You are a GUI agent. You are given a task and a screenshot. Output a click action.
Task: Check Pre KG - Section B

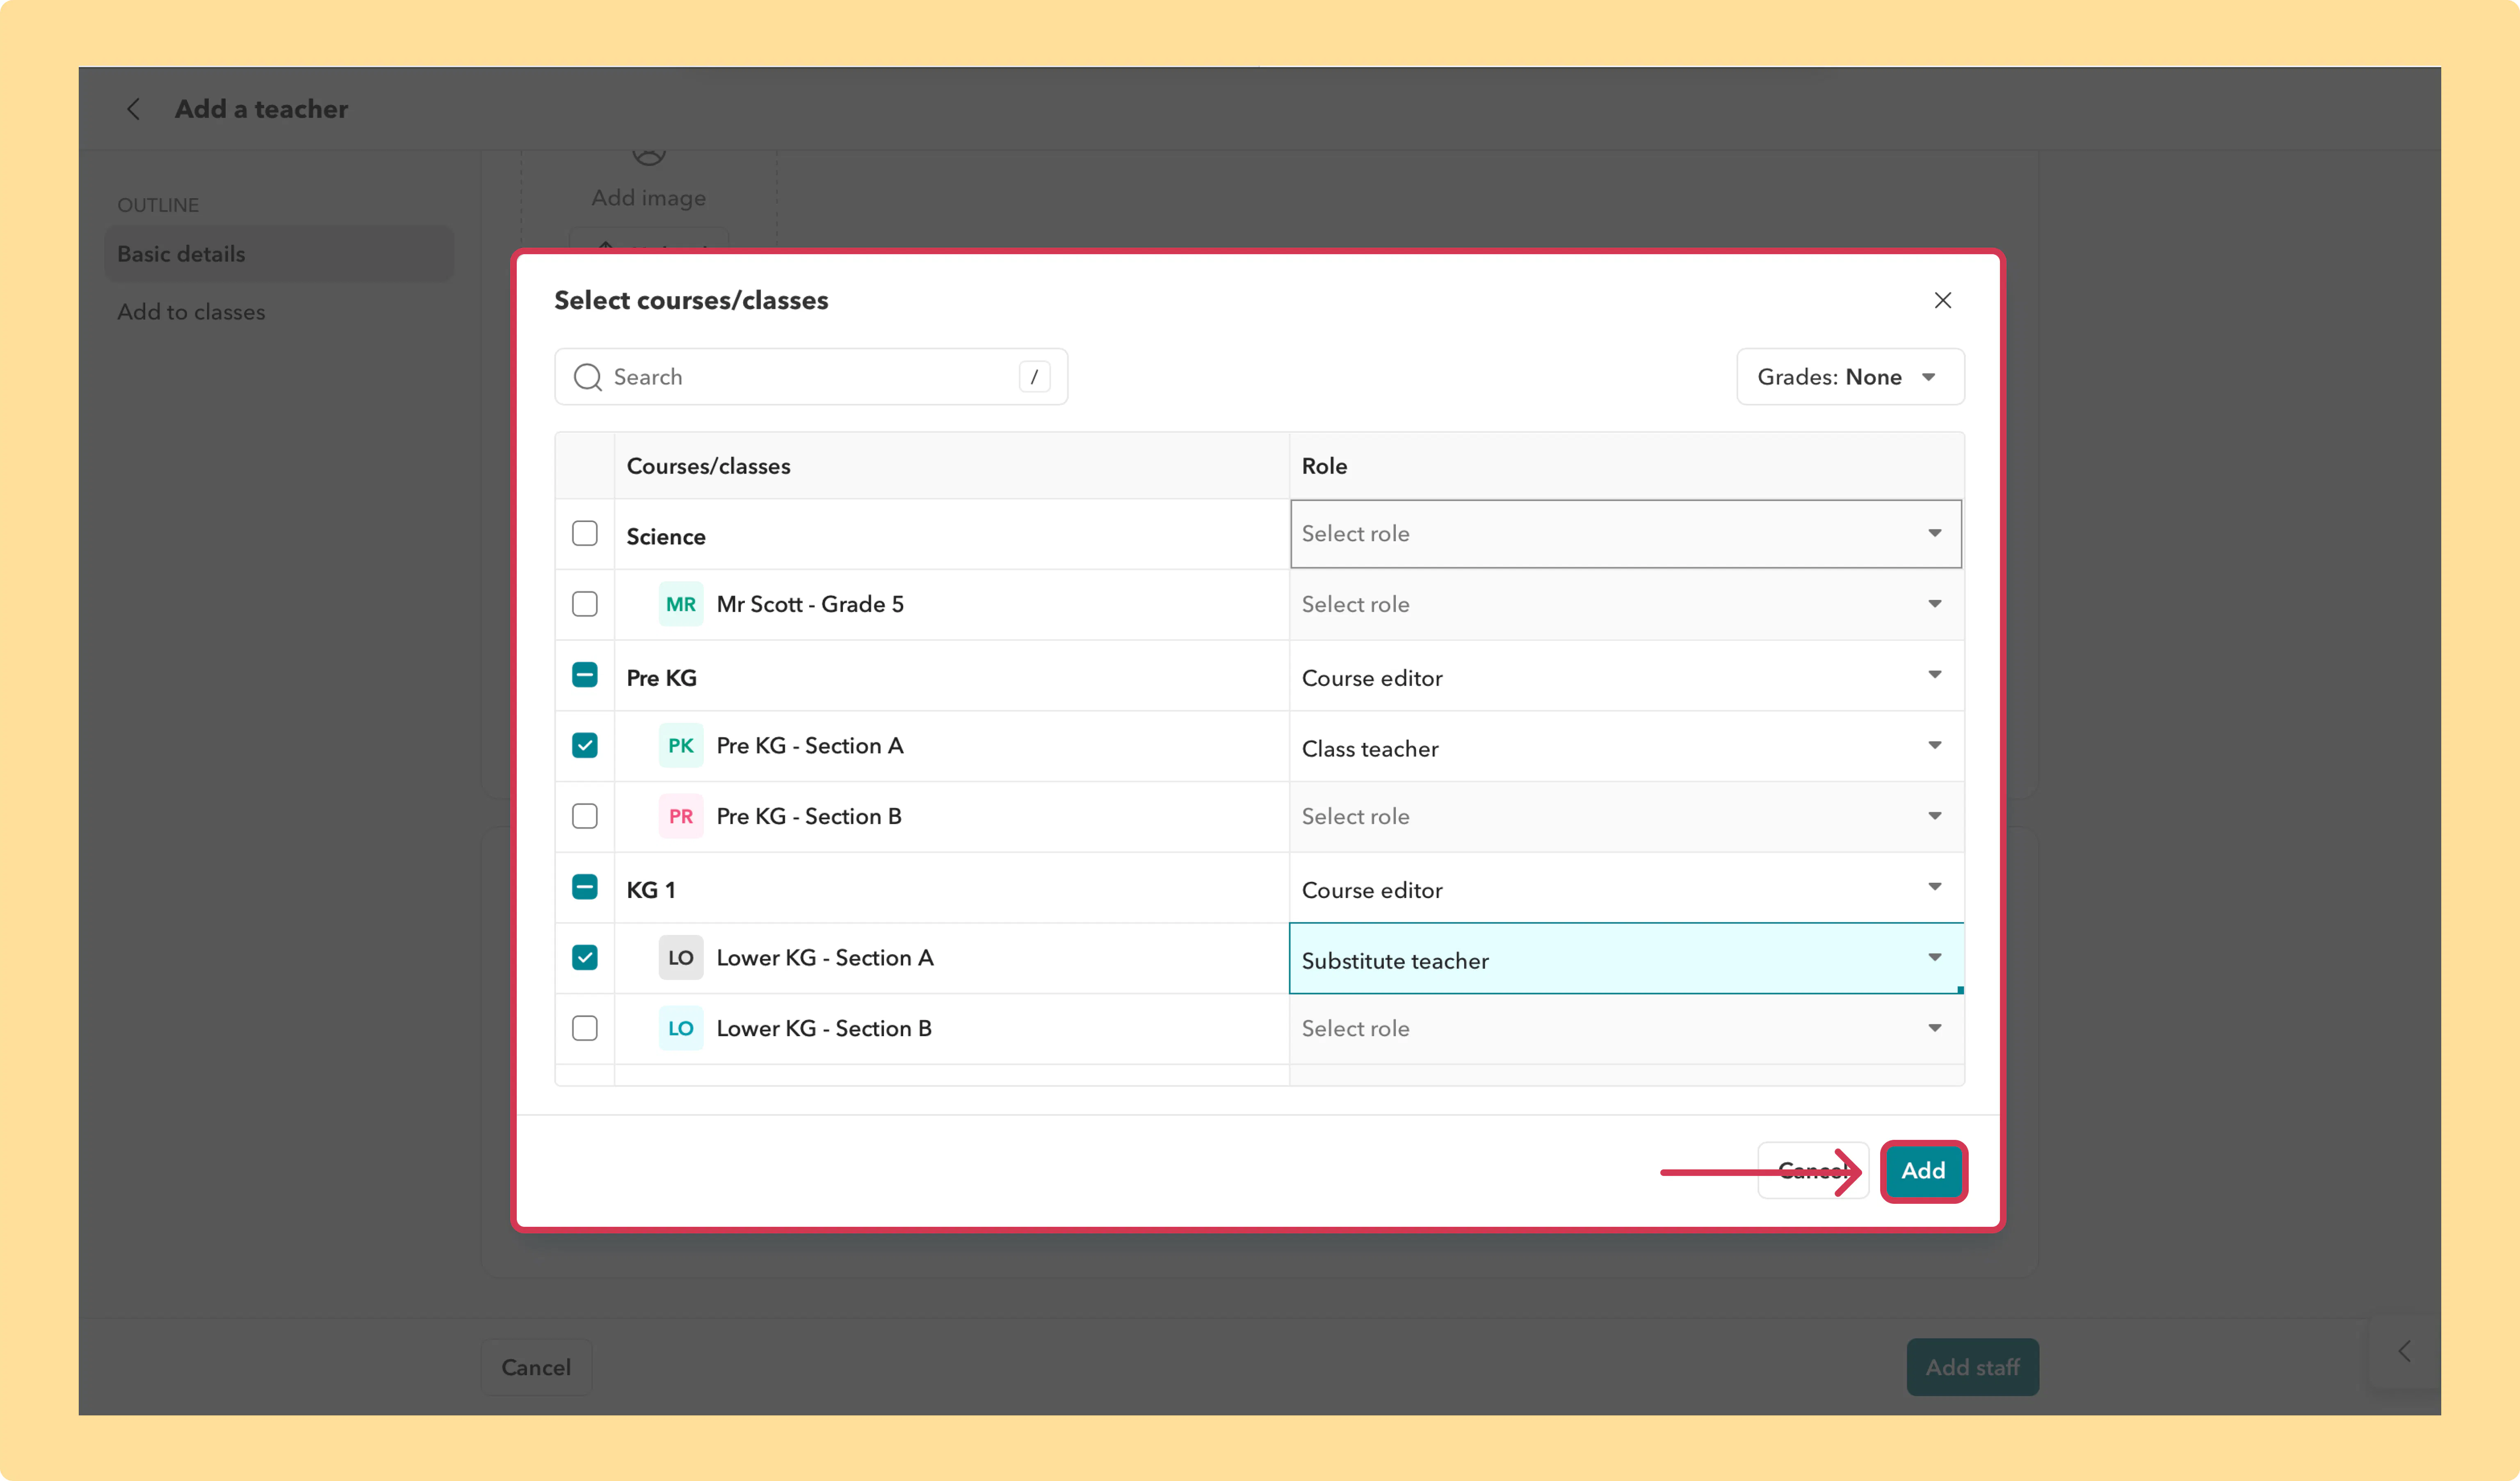click(585, 816)
